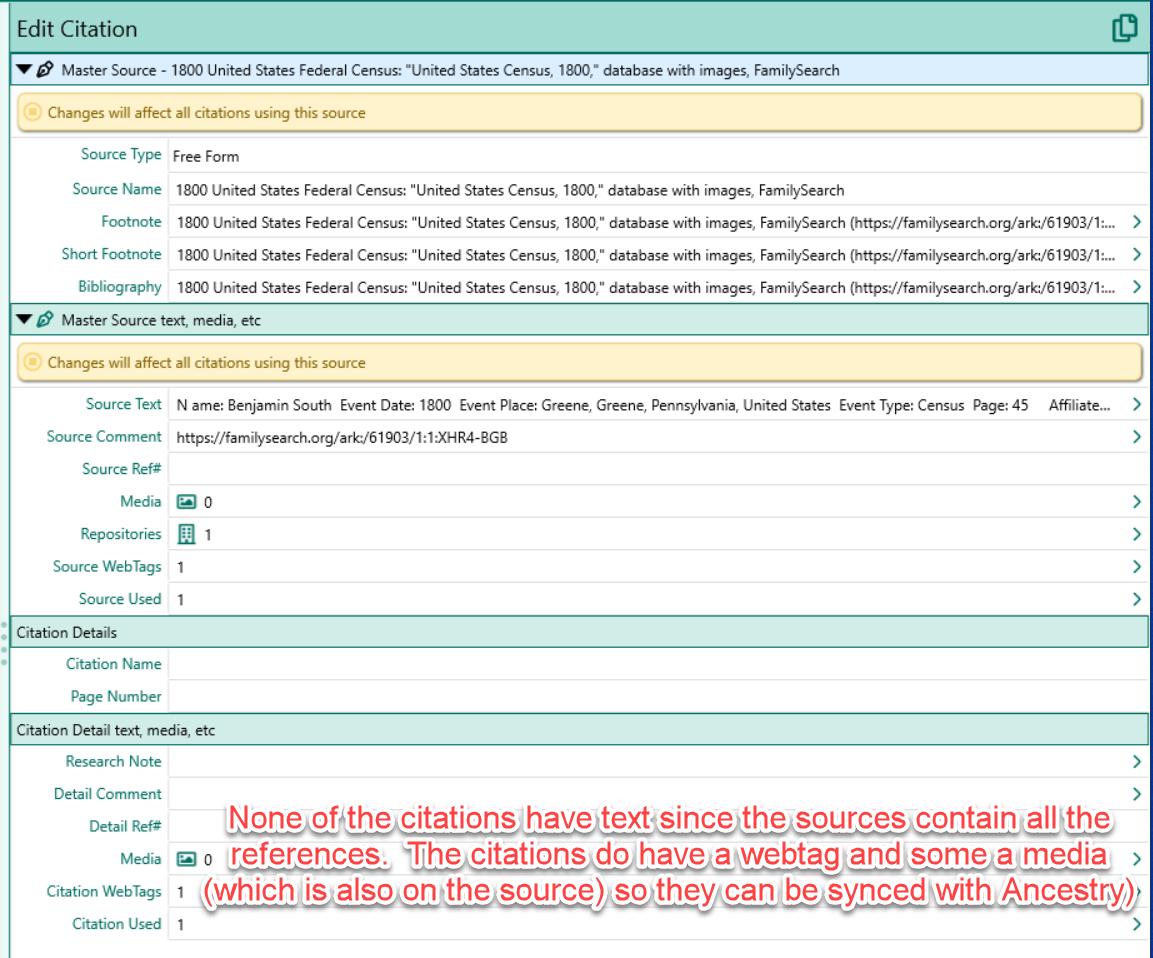Click the Repositories label
Screen dimensions: 1153x958
(121, 534)
